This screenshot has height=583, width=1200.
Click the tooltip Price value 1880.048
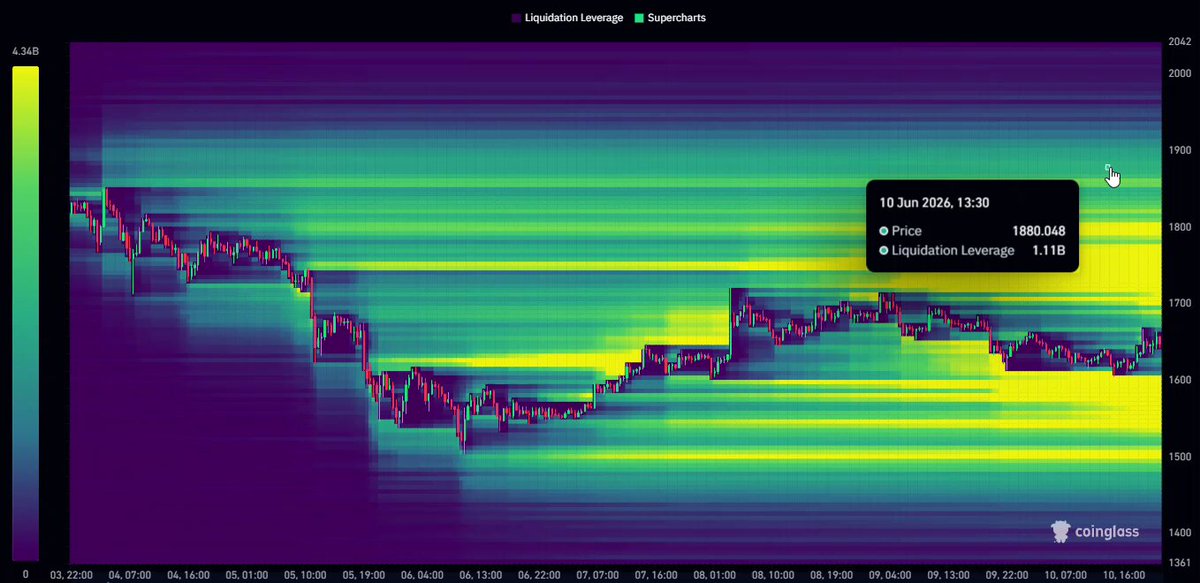pyautogui.click(x=1040, y=231)
